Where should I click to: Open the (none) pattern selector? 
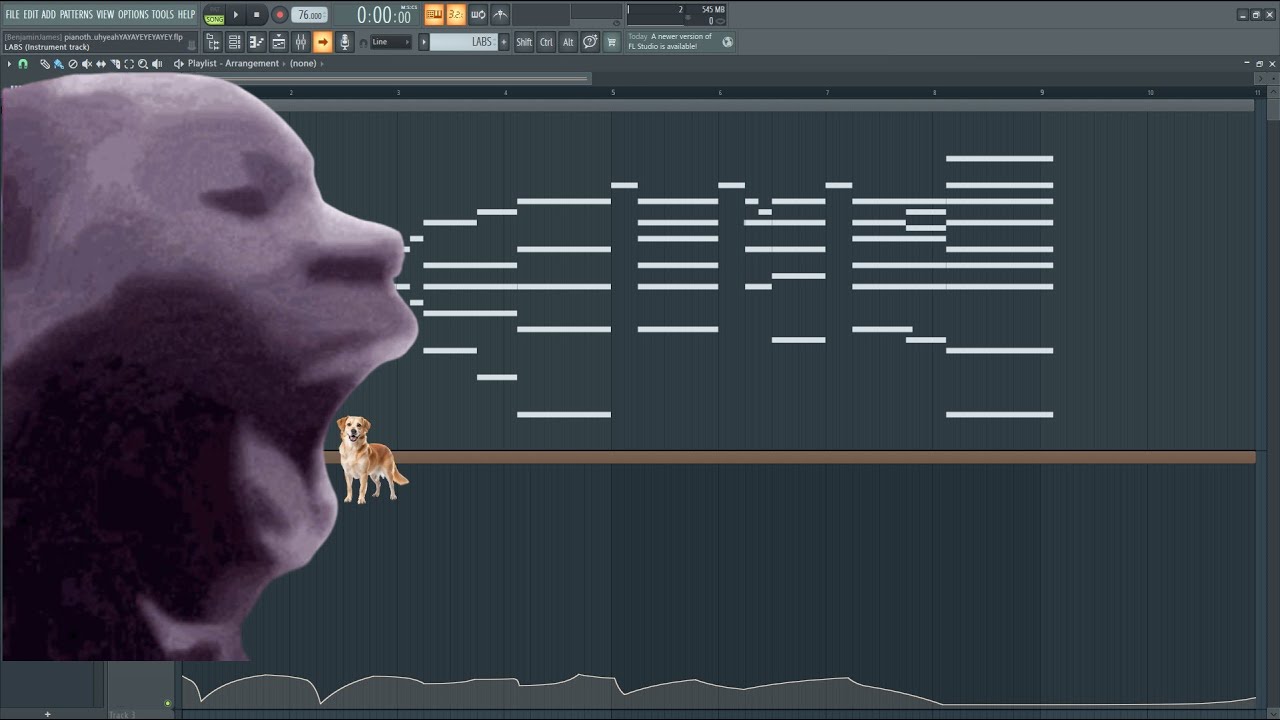coord(303,64)
